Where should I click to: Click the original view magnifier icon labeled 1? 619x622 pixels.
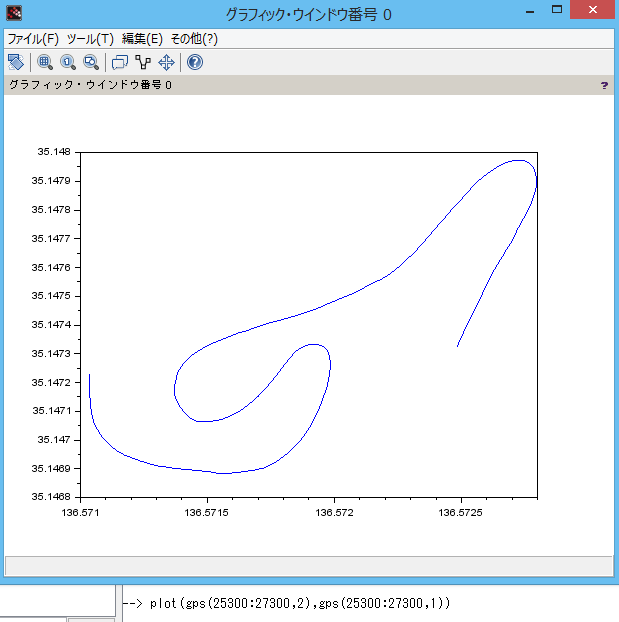(68, 62)
